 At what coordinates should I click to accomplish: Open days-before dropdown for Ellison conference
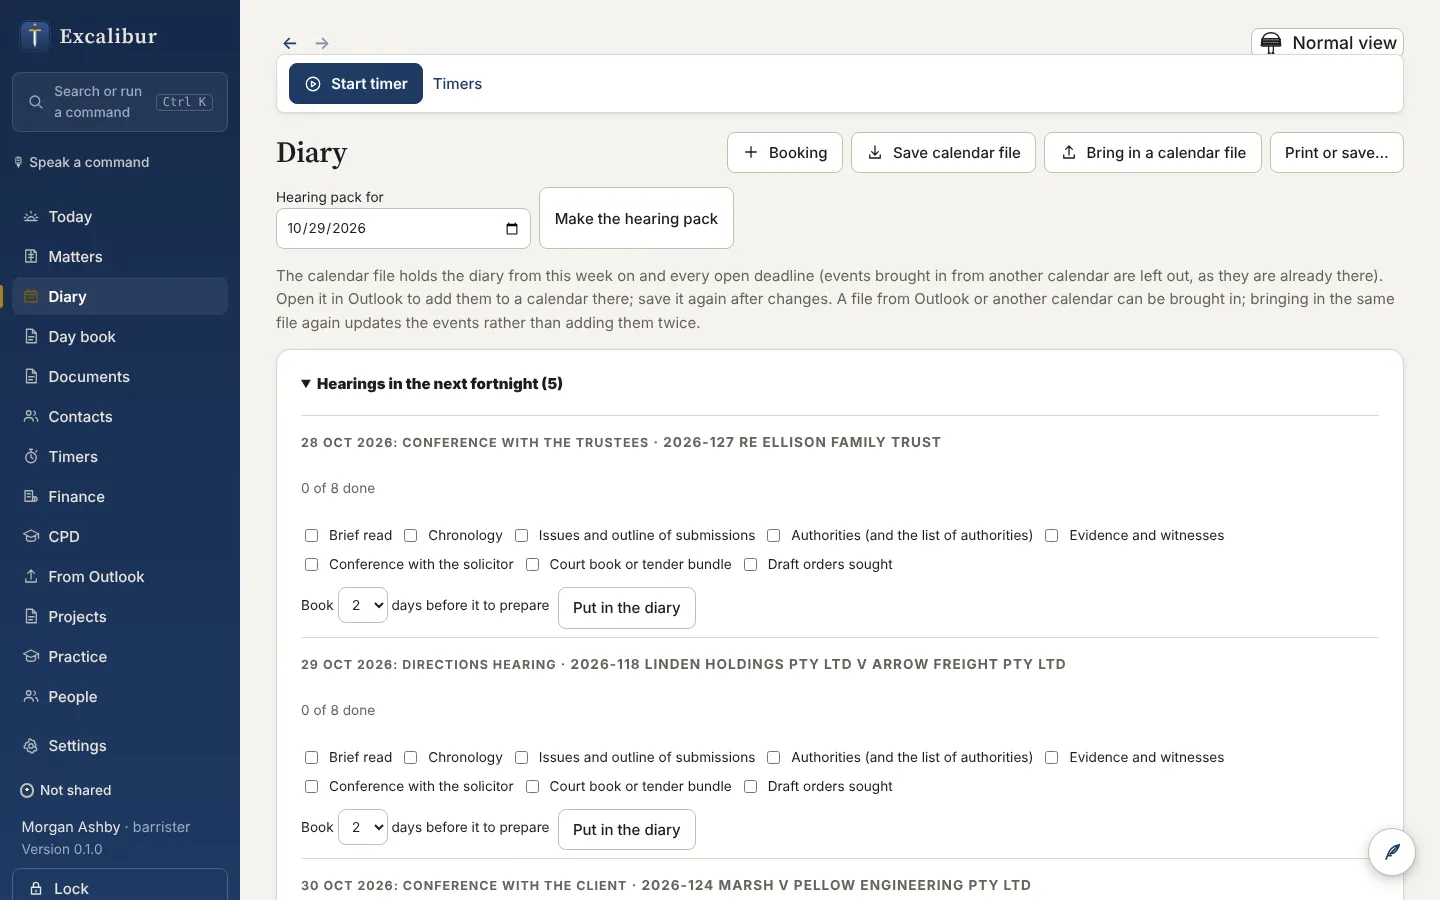[363, 606]
